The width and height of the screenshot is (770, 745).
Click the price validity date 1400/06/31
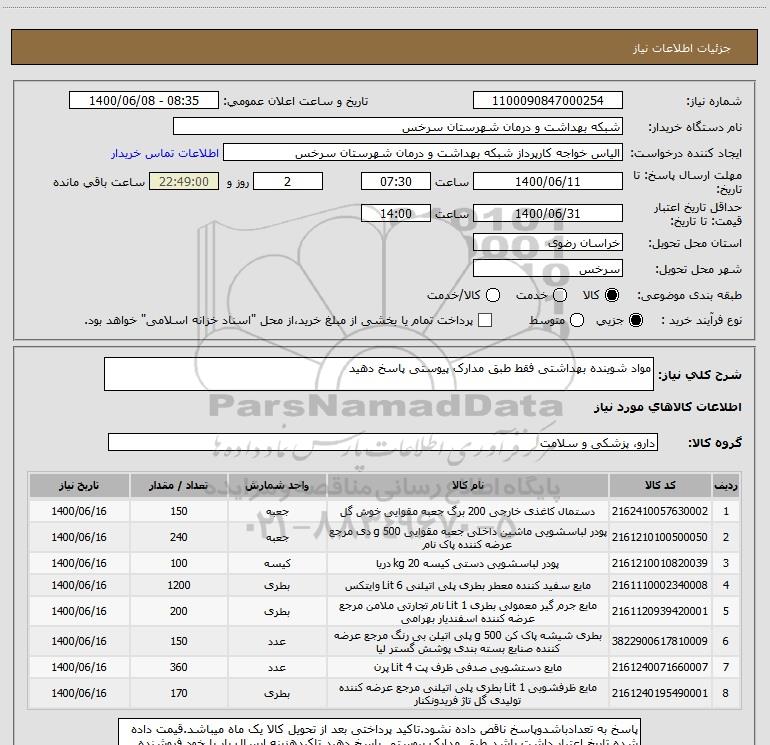[x=548, y=213]
